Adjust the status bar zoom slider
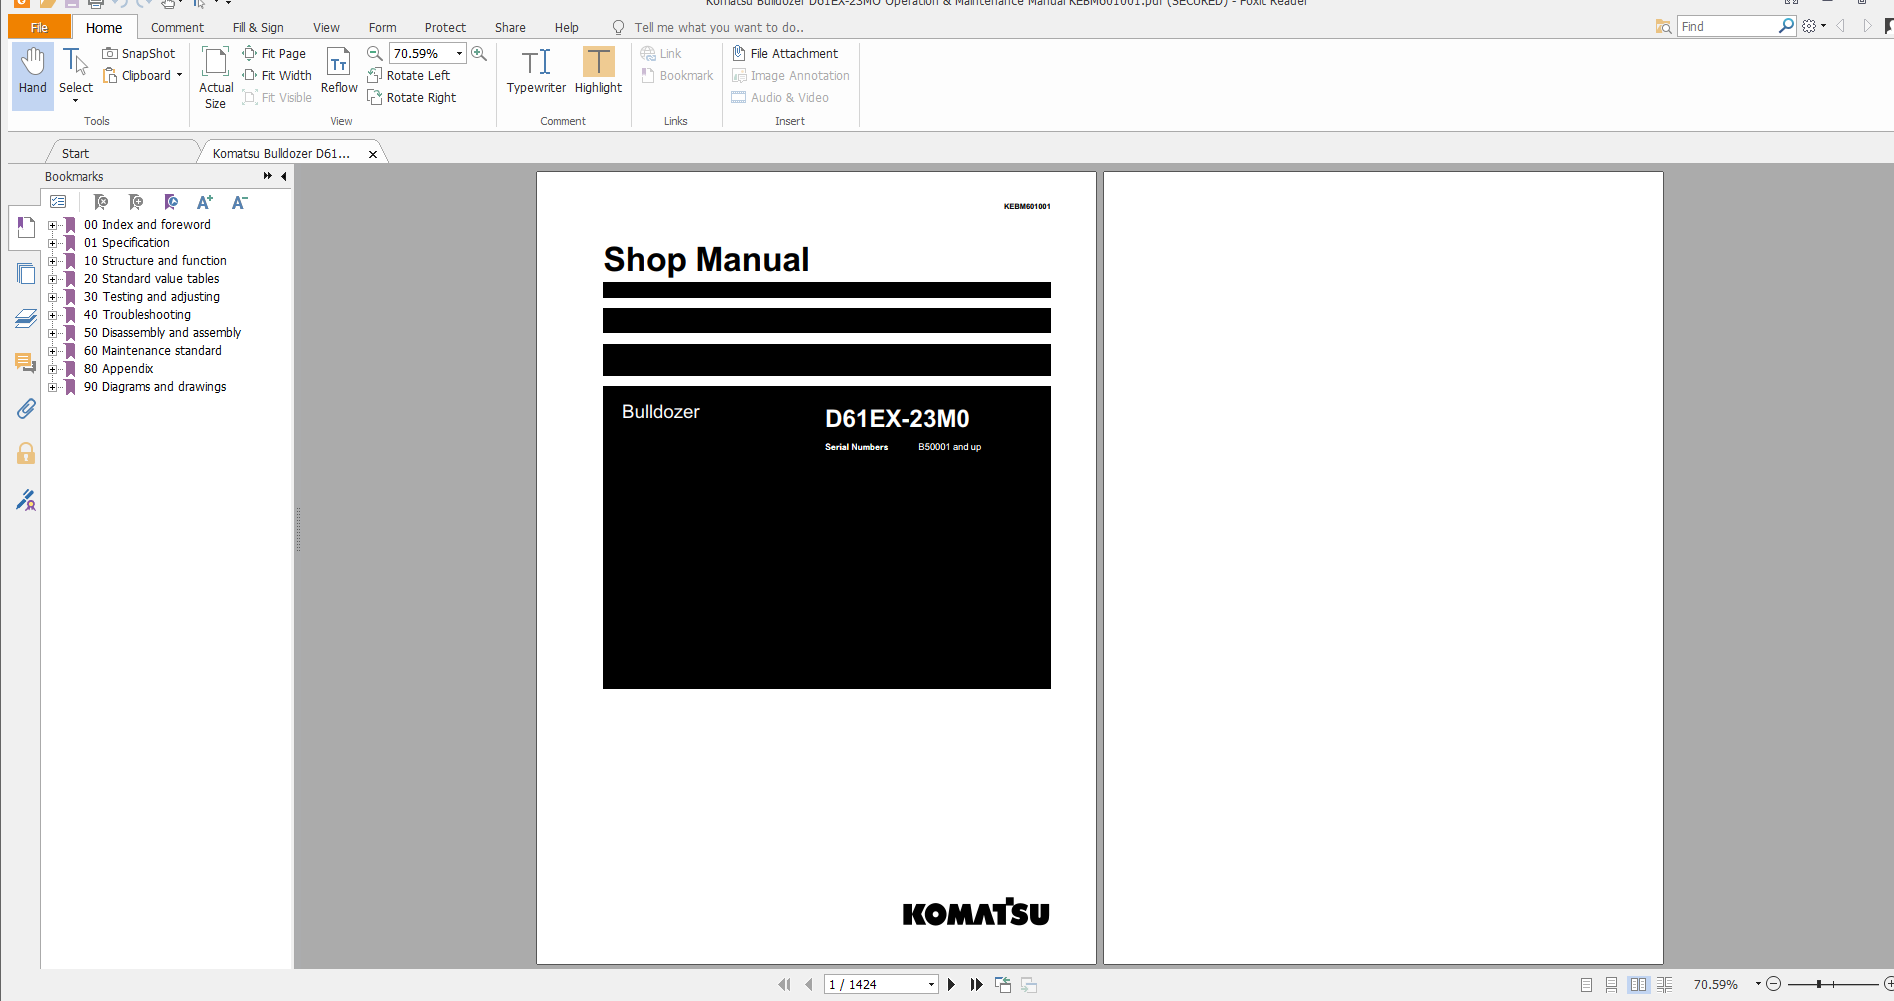This screenshot has width=1894, height=1001. (x=1819, y=985)
